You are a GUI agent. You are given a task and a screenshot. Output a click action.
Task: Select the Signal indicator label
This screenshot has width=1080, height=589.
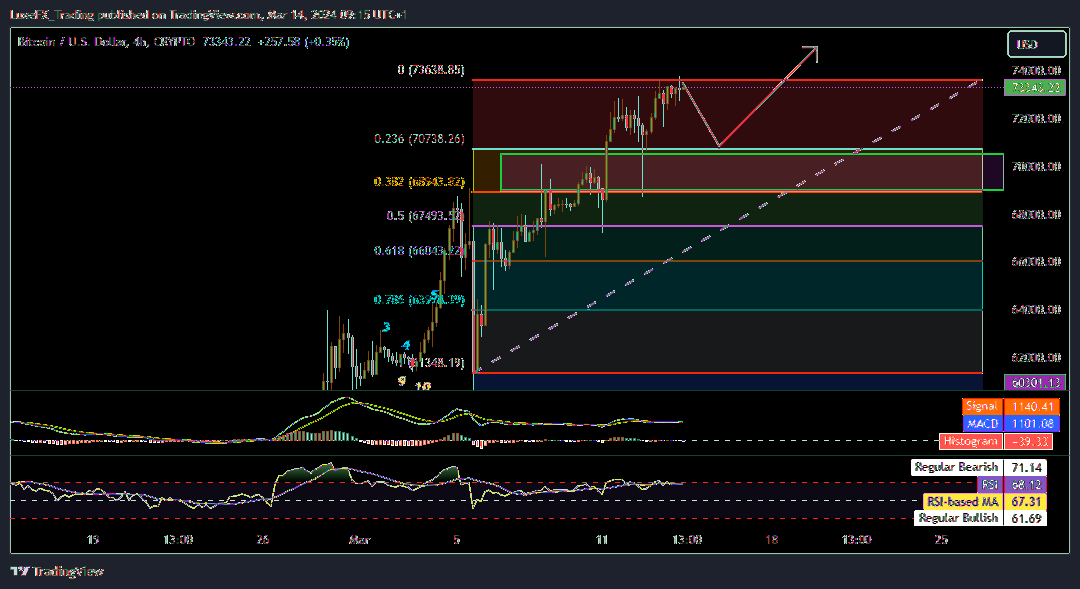pos(982,406)
